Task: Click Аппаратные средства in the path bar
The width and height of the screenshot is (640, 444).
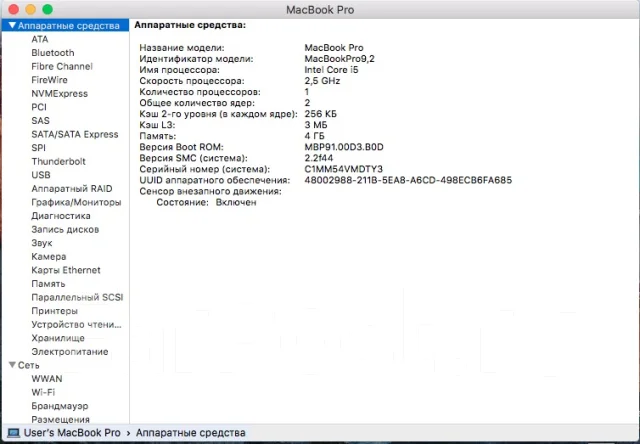Action: tap(190, 433)
